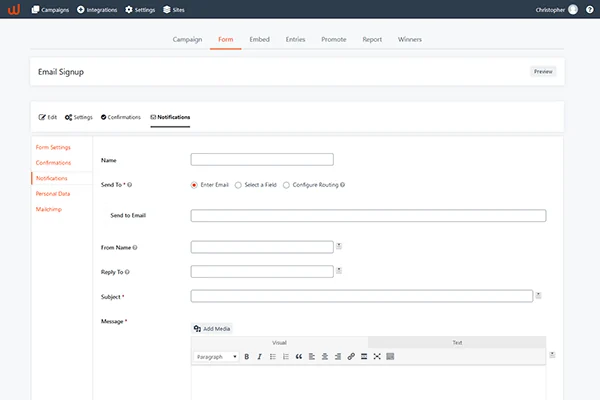Open merge tag dropdown beside Subject field
600x400 pixels.
coord(539,295)
